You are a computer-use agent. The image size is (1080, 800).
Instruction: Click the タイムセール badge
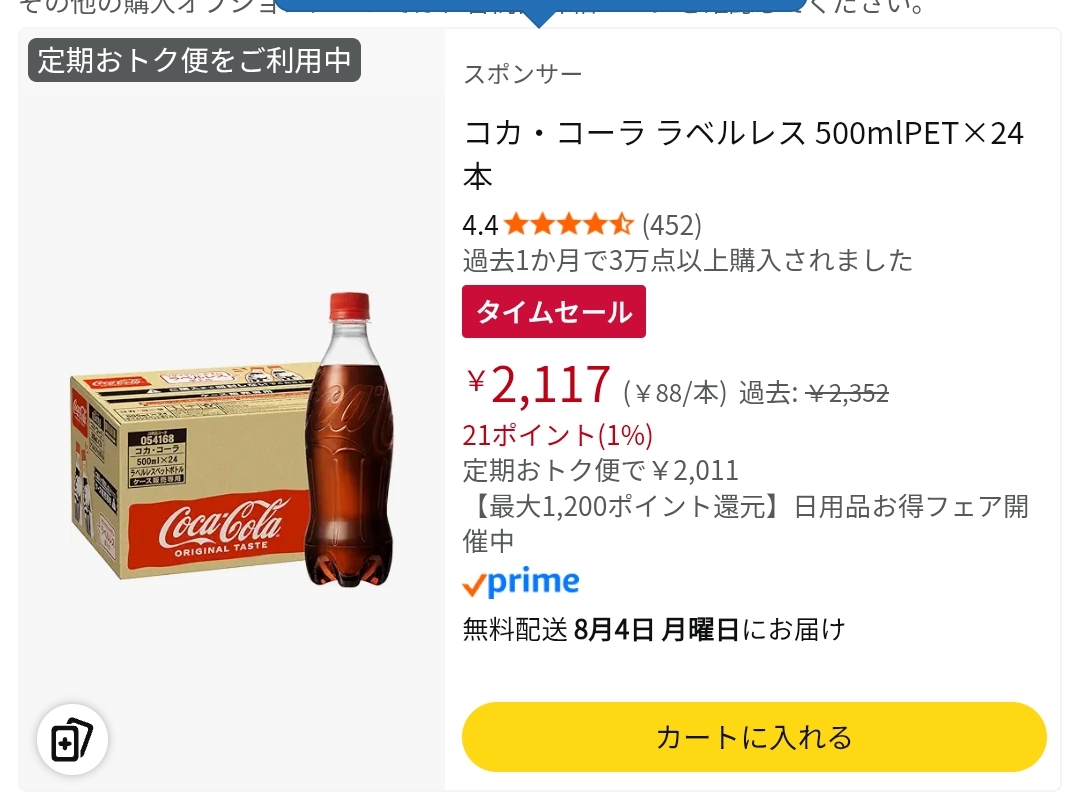(554, 311)
